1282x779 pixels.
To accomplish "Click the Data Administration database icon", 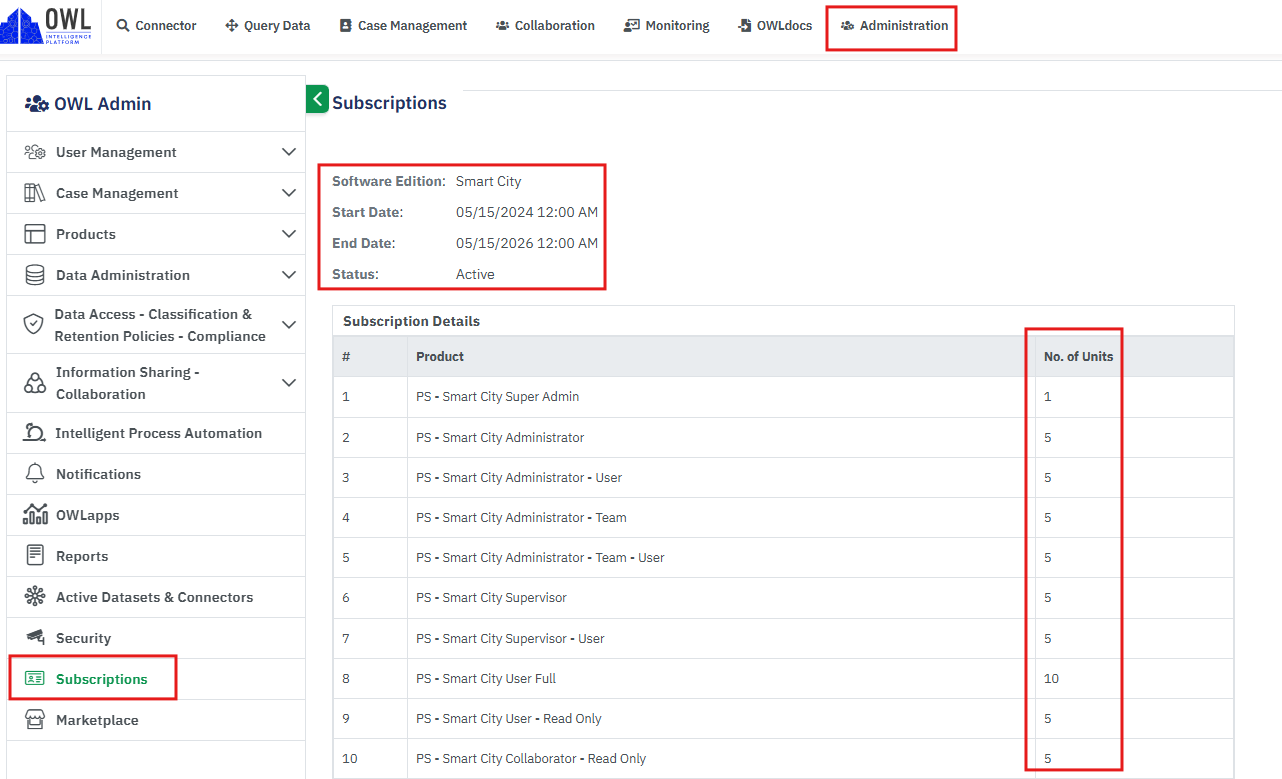I will click(x=35, y=275).
